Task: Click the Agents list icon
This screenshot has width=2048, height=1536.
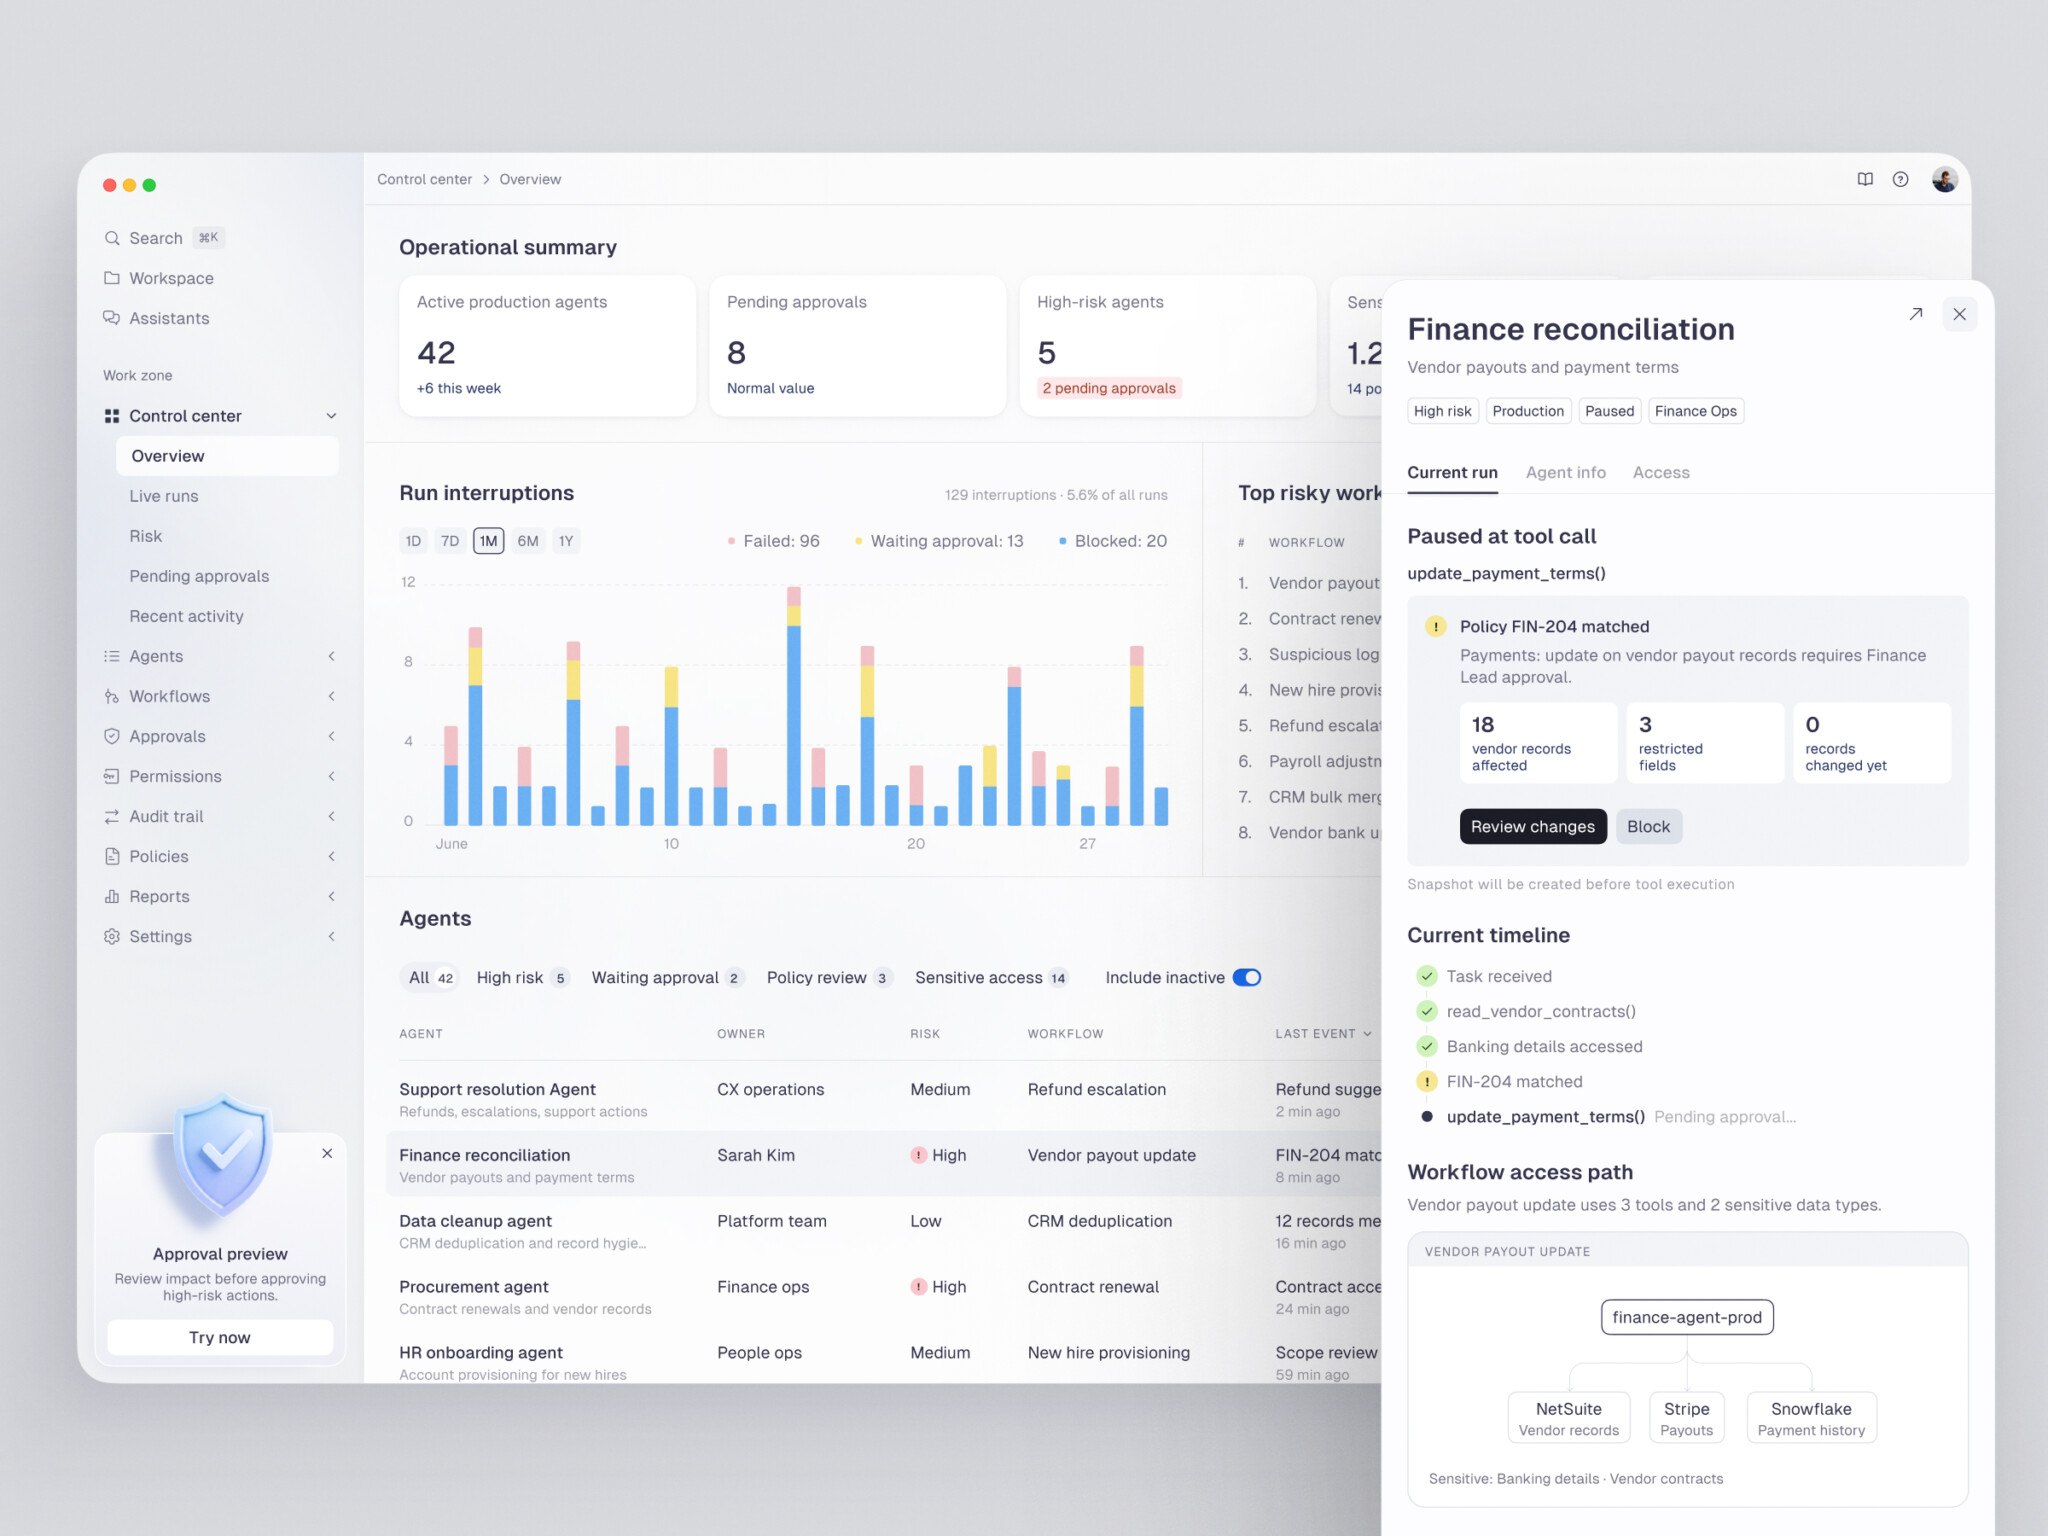Action: 112,656
